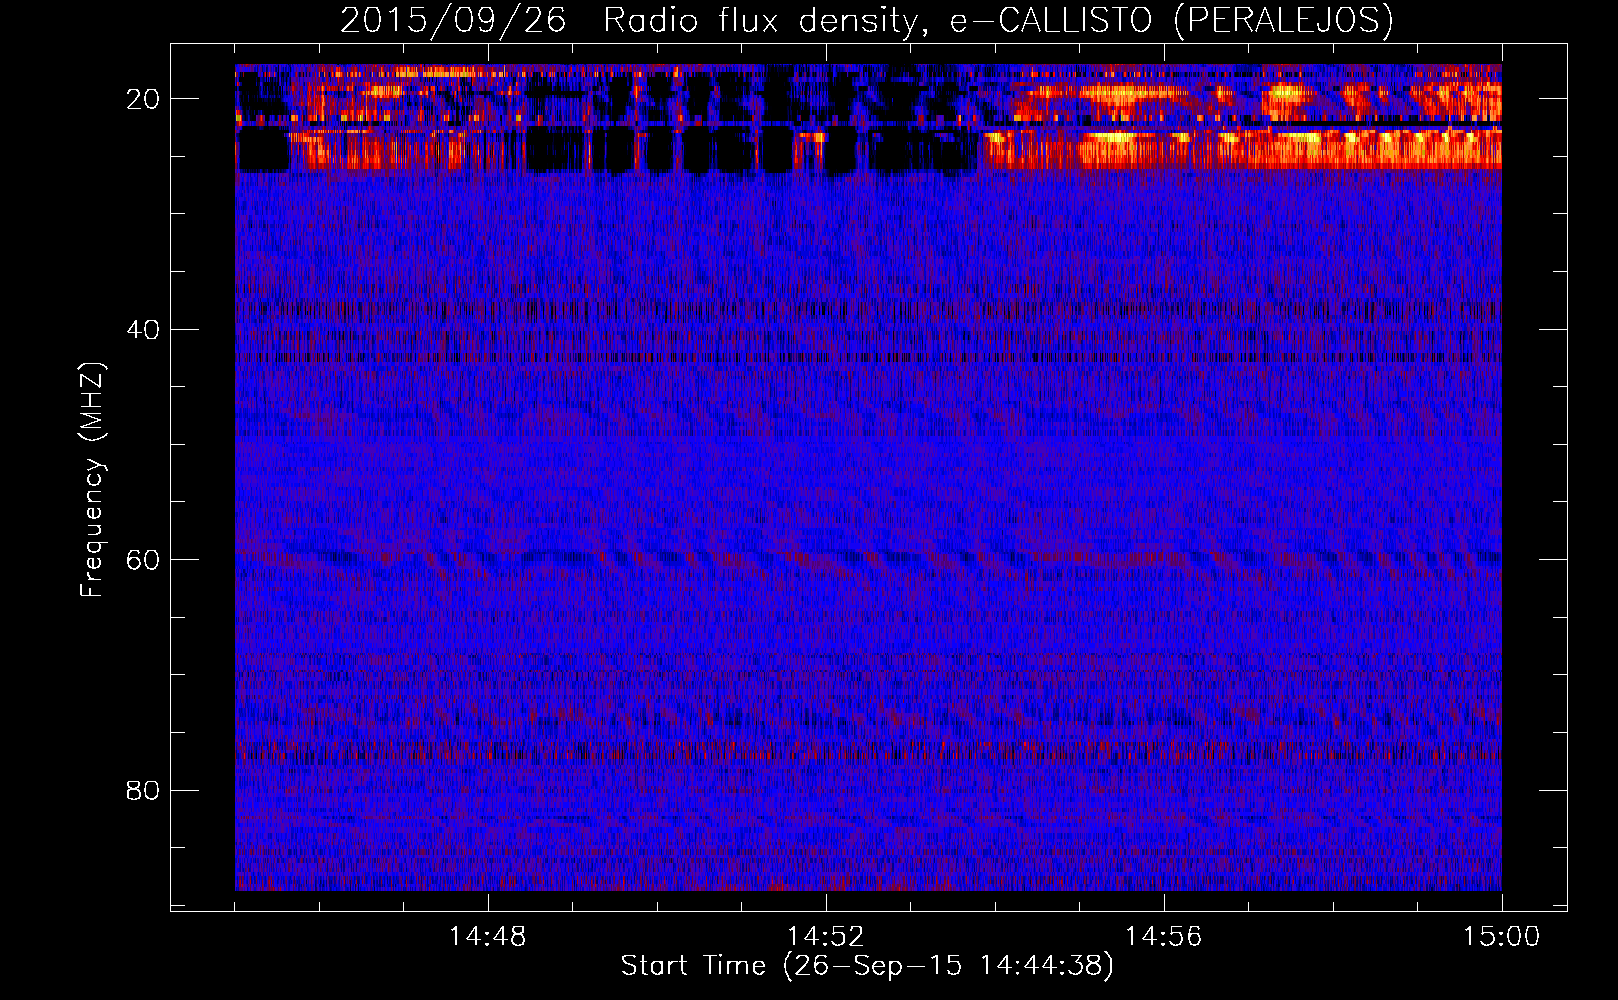Click the 15:00 time tick label
1618x1000 pixels.
pos(1502,936)
